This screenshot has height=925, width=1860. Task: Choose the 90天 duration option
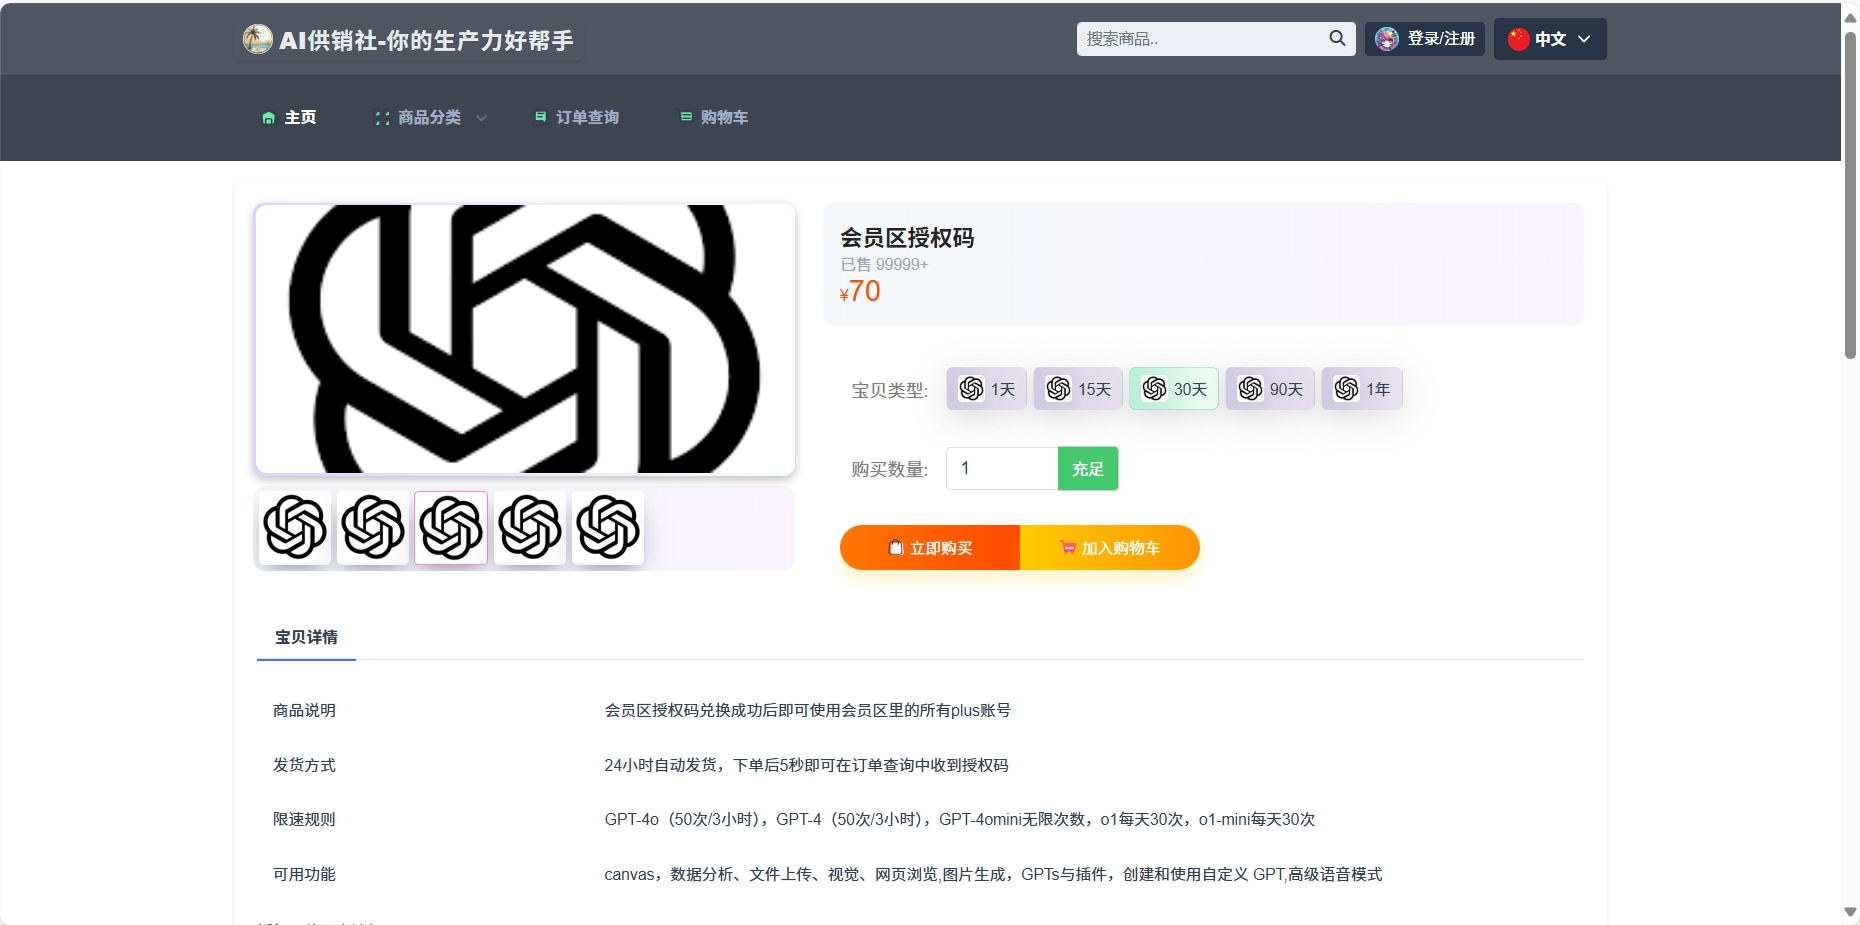tap(1270, 389)
